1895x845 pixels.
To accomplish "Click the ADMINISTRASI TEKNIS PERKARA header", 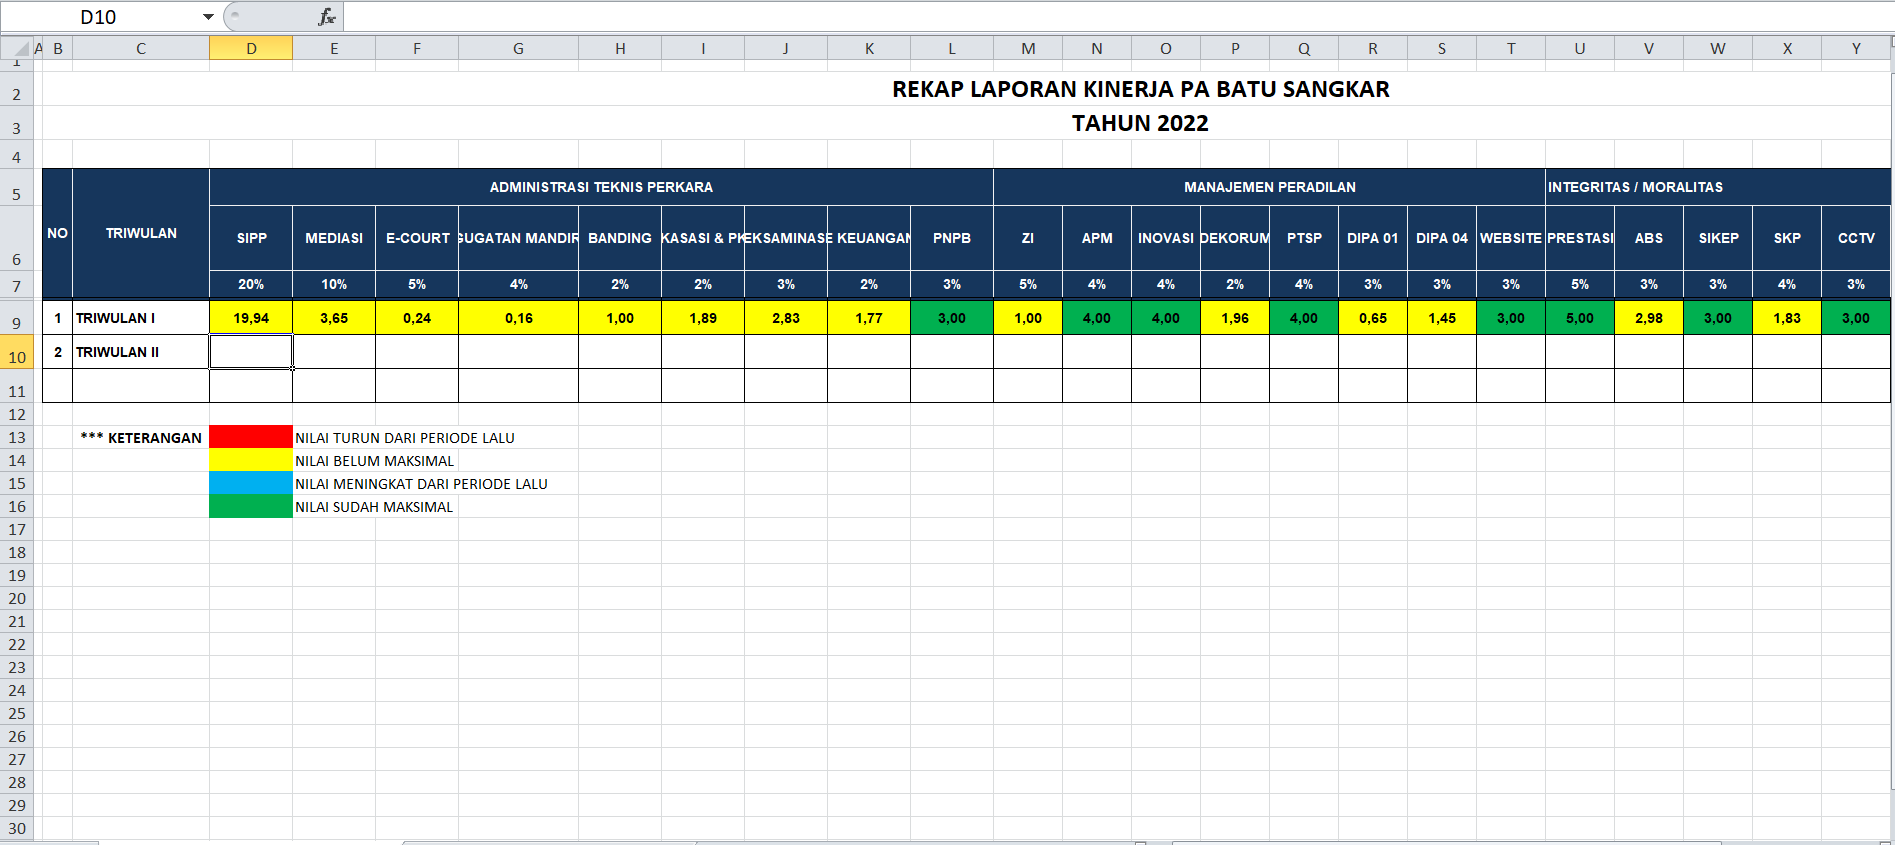I will tap(601, 187).
